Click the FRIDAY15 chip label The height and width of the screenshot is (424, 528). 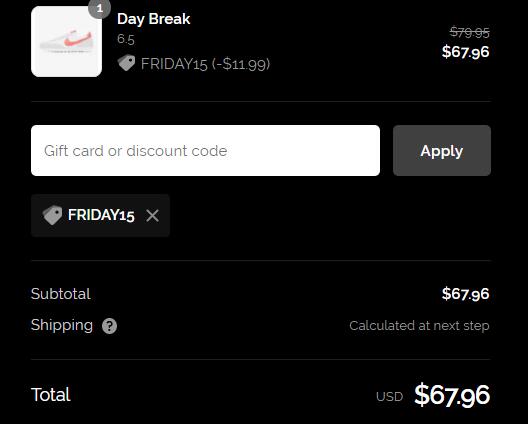click(x=101, y=215)
